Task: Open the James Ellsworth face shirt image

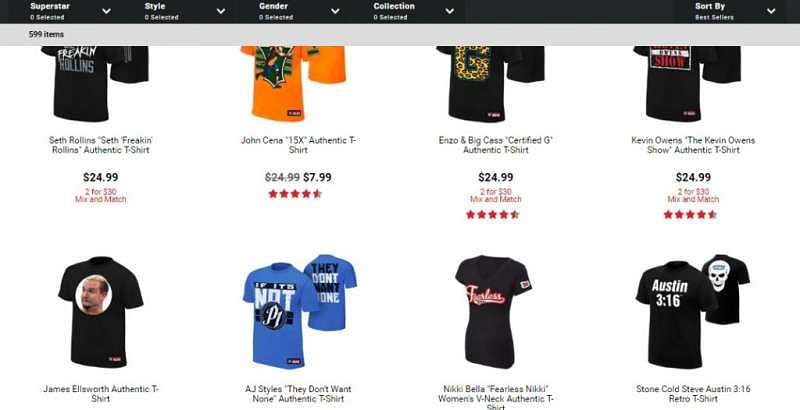Action: (x=101, y=312)
